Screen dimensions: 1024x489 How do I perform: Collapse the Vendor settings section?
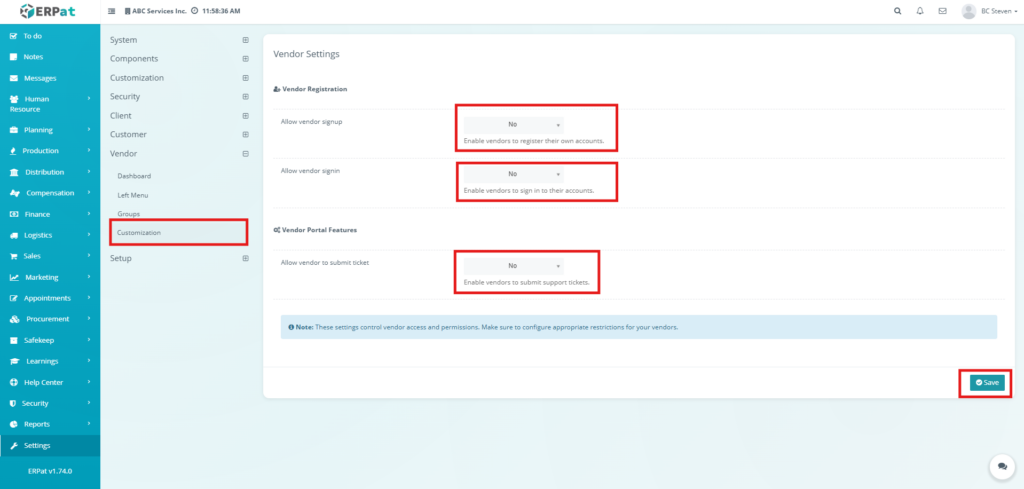[x=246, y=154]
